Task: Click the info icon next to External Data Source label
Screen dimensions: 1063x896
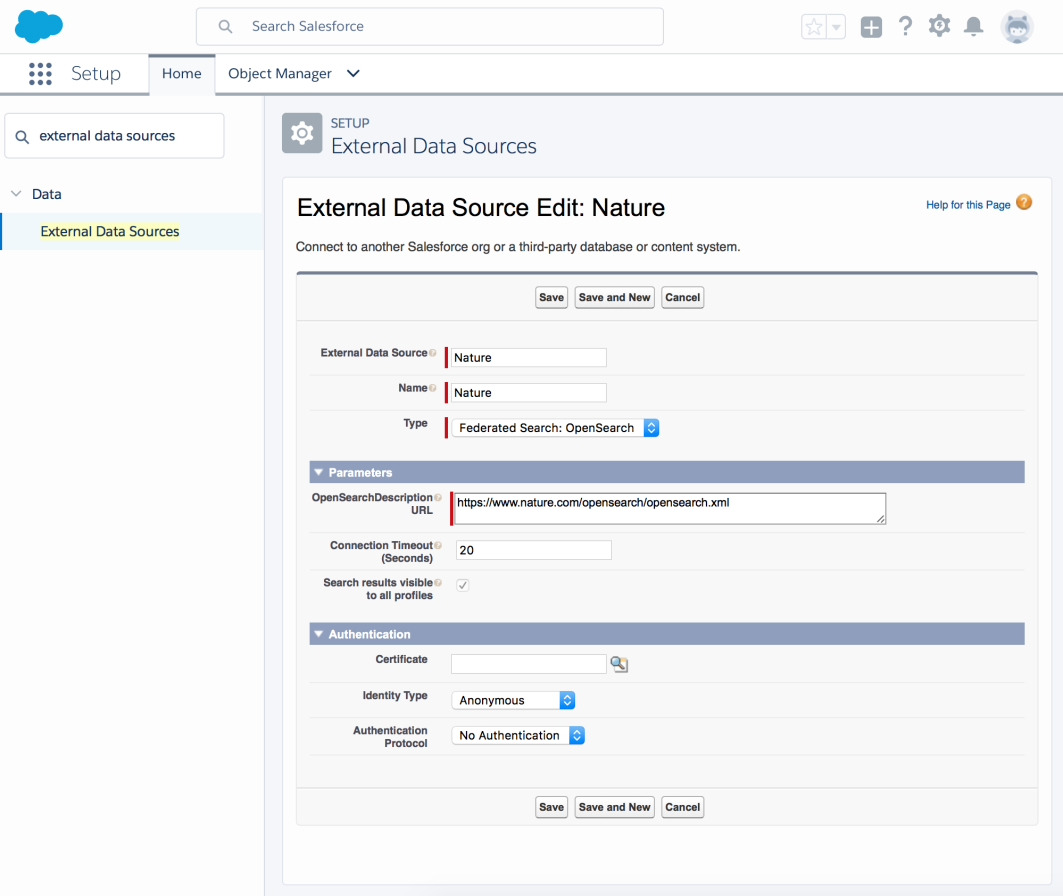Action: (x=433, y=352)
